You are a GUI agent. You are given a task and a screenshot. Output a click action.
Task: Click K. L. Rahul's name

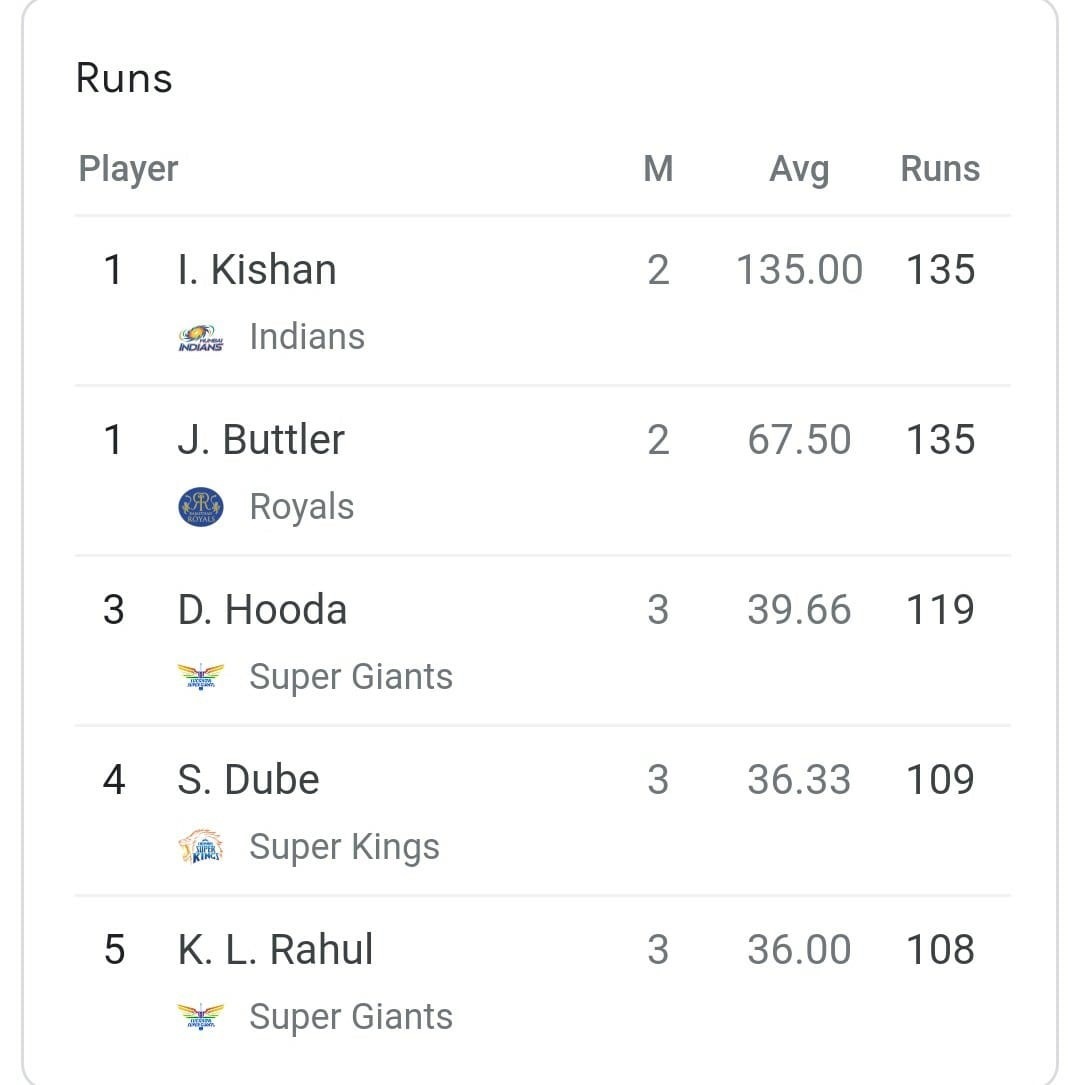coord(275,948)
